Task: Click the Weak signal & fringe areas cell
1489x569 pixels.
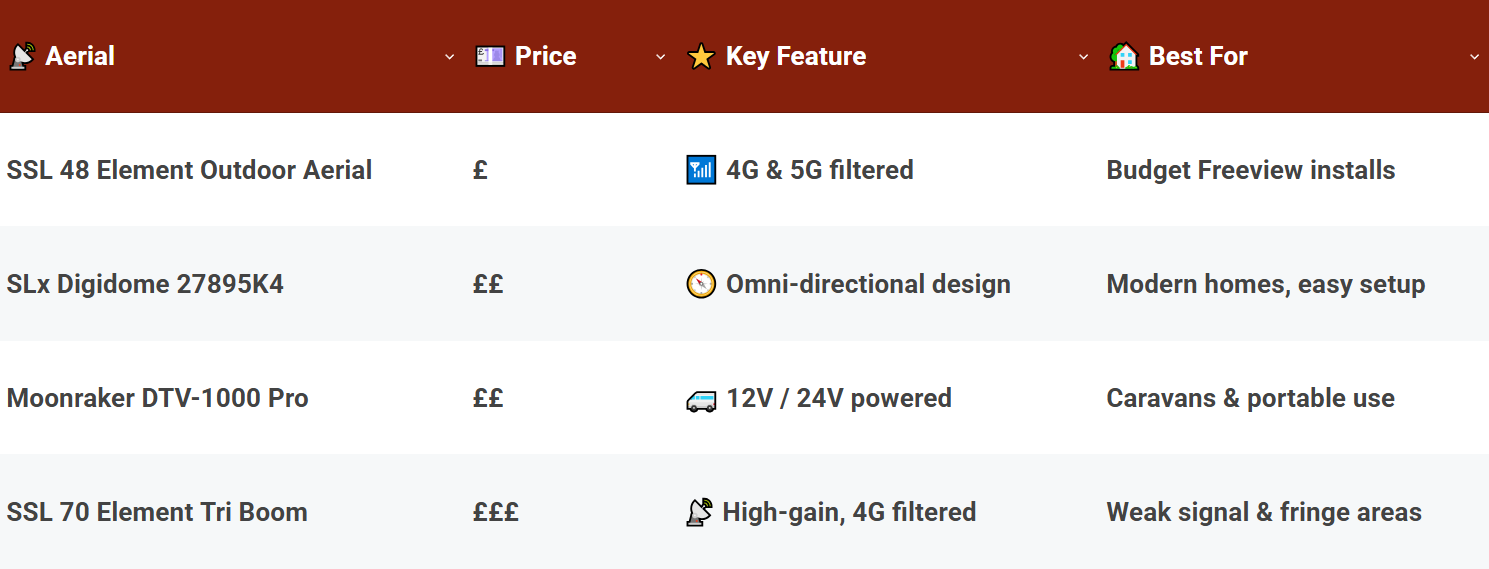Action: pyautogui.click(x=1263, y=512)
